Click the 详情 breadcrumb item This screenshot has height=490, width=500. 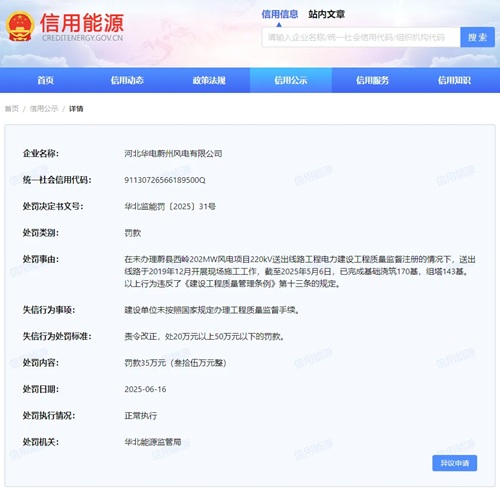coord(76,109)
